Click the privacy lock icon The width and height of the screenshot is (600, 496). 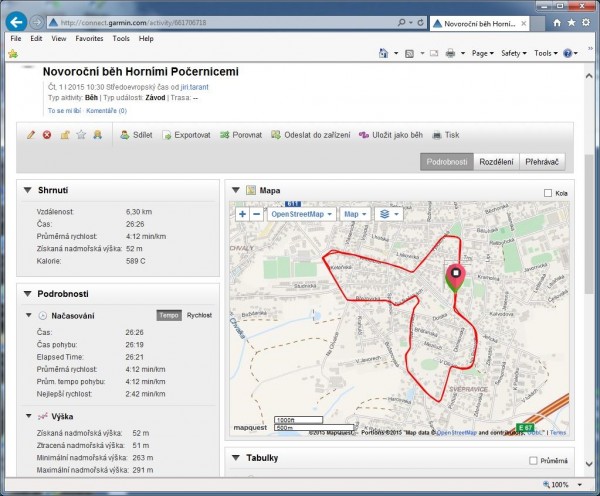pyautogui.click(x=65, y=135)
